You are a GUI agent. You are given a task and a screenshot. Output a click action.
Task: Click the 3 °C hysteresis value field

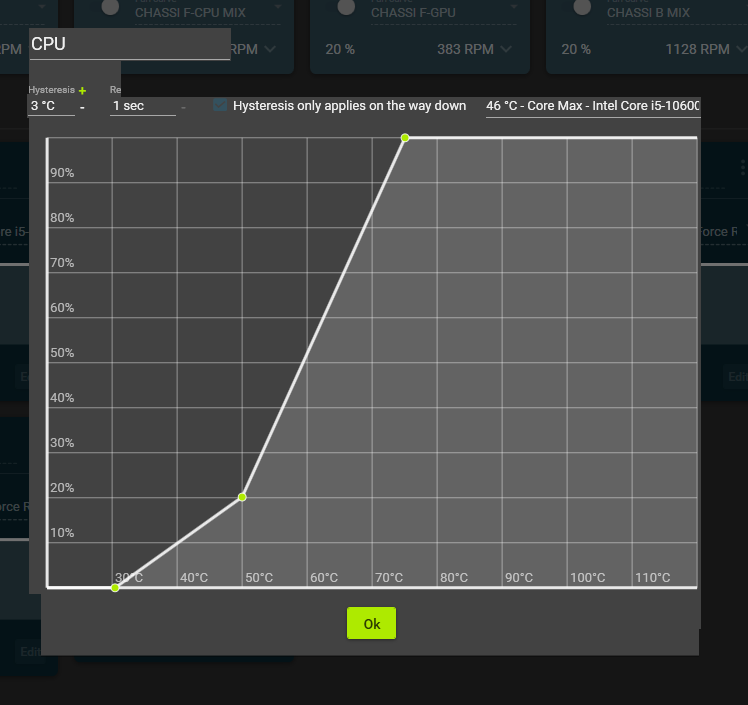[x=52, y=106]
